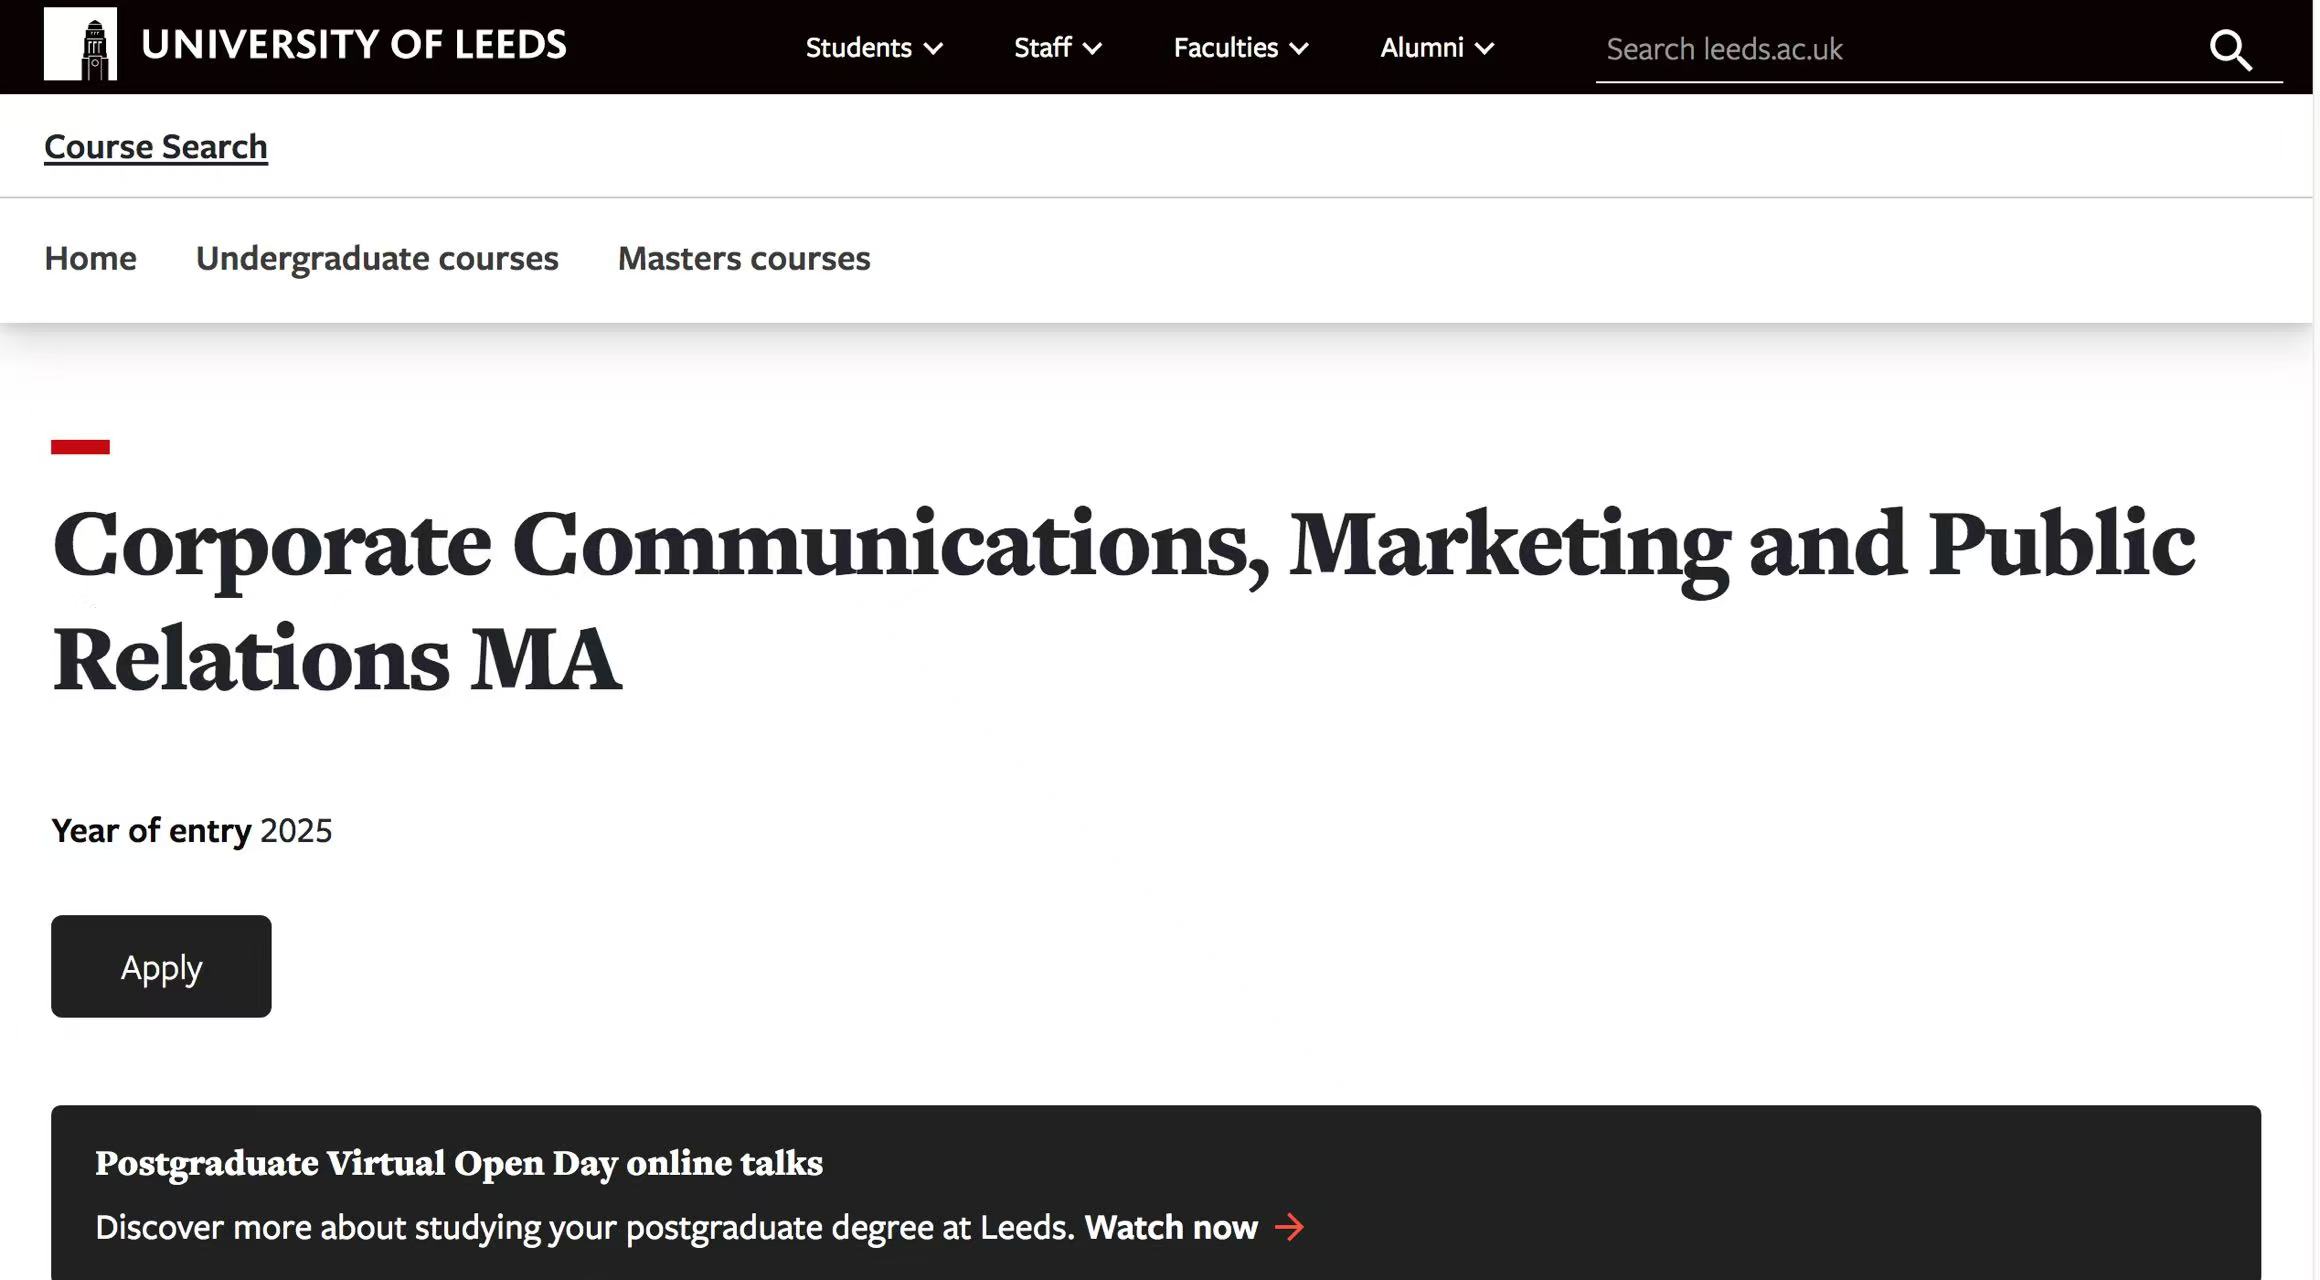Select Undergraduate courses navigation item
Viewport: 2320px width, 1280px height.
pos(377,258)
